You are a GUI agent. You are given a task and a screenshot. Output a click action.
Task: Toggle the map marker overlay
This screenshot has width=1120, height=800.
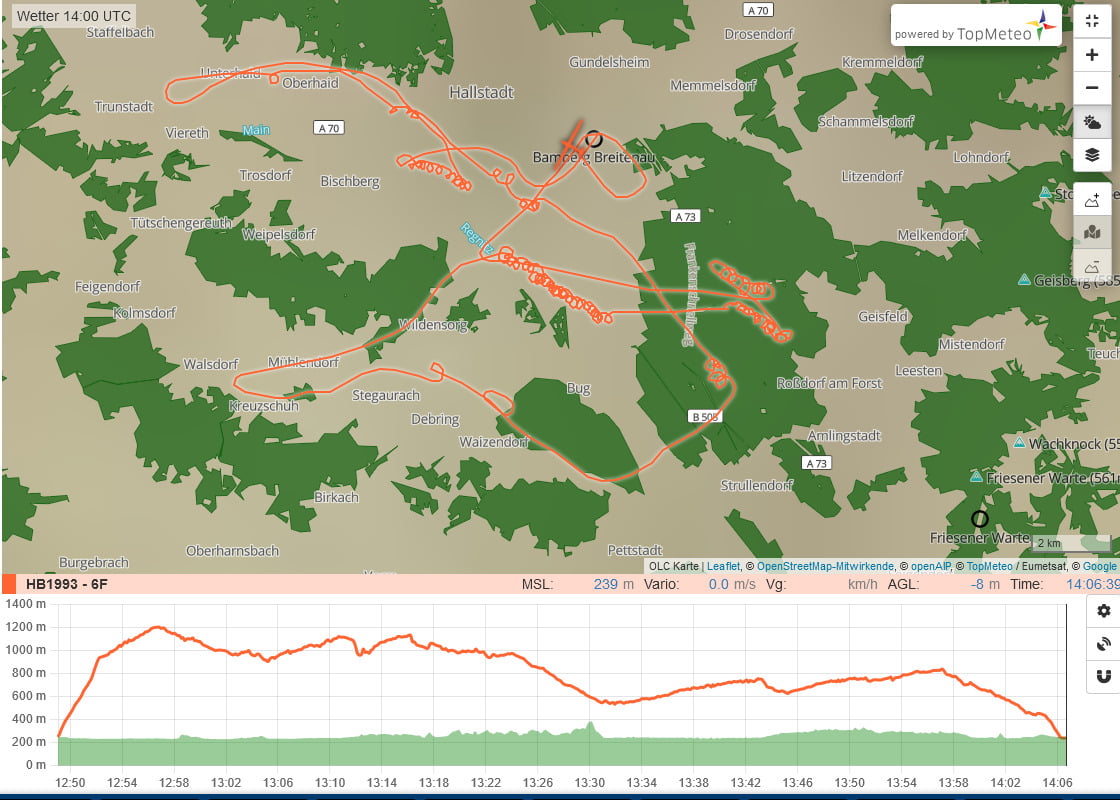(1092, 232)
